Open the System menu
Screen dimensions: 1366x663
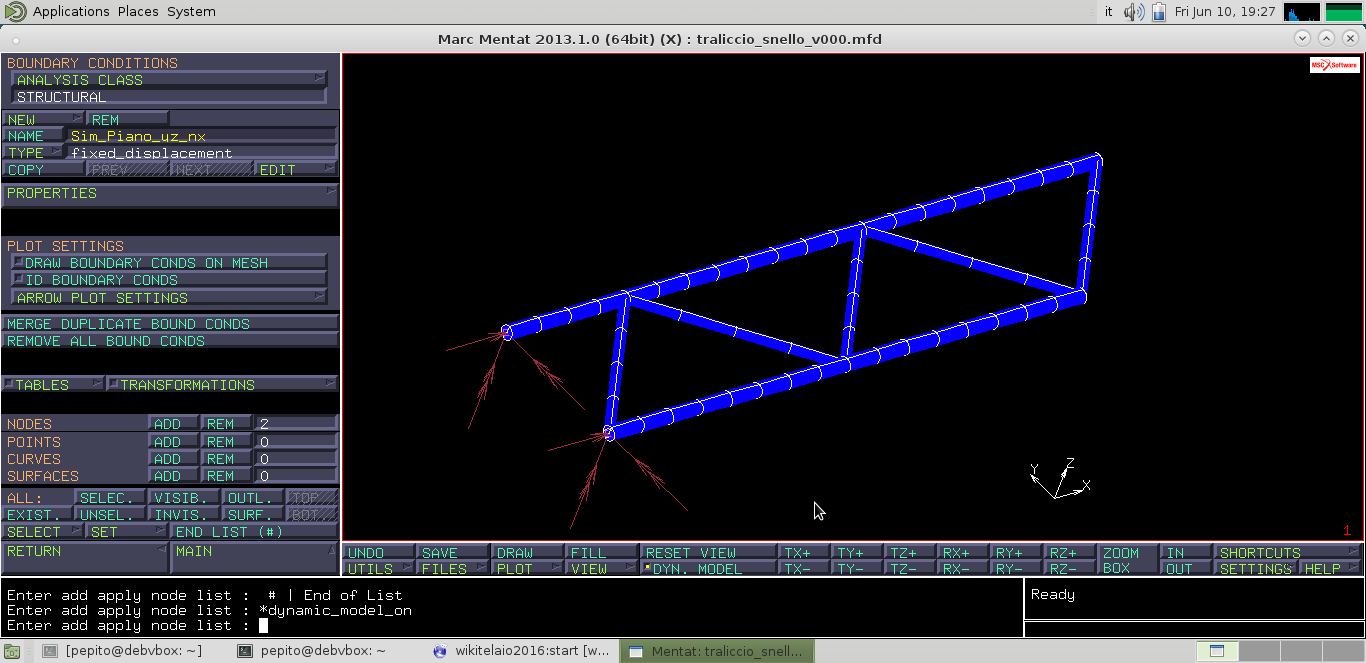tap(191, 12)
